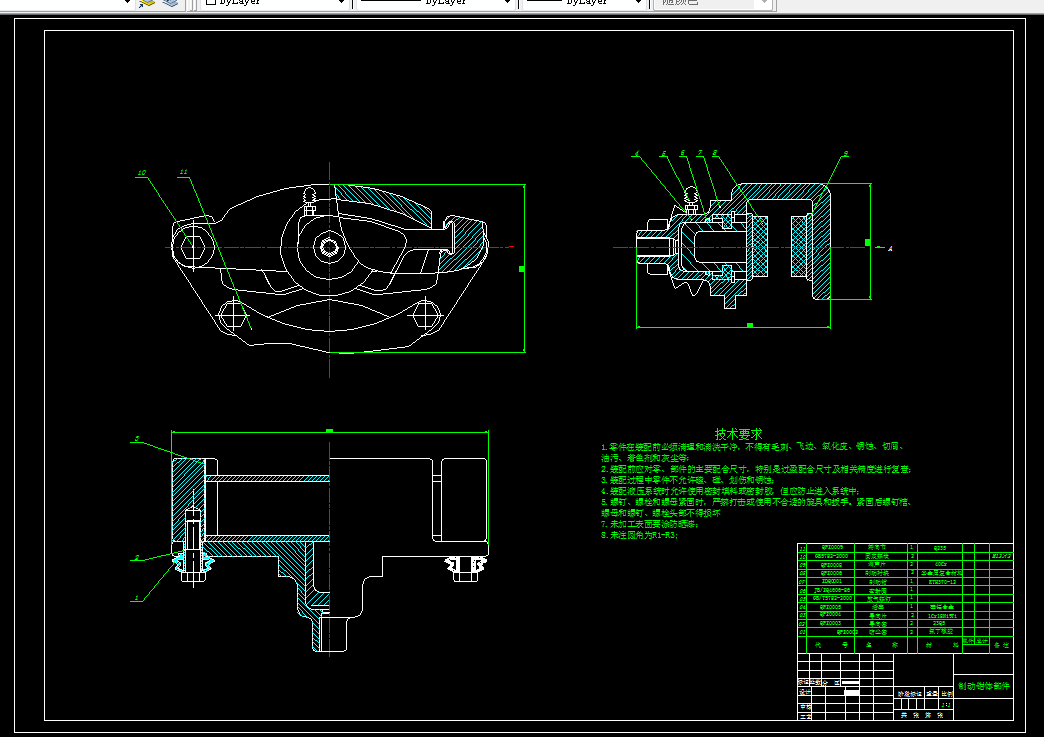Open the grayed plot style dropdown

point(764,3)
